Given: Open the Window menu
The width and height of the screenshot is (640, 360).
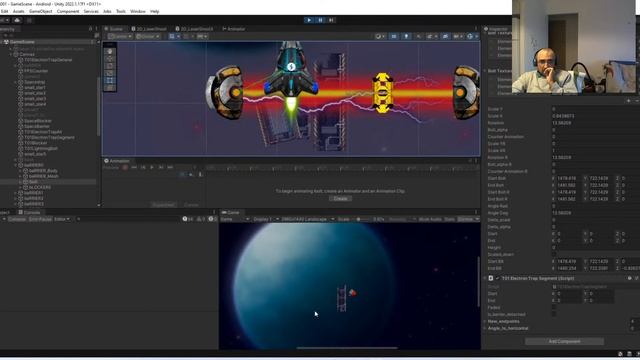Looking at the screenshot, I should (x=138, y=11).
